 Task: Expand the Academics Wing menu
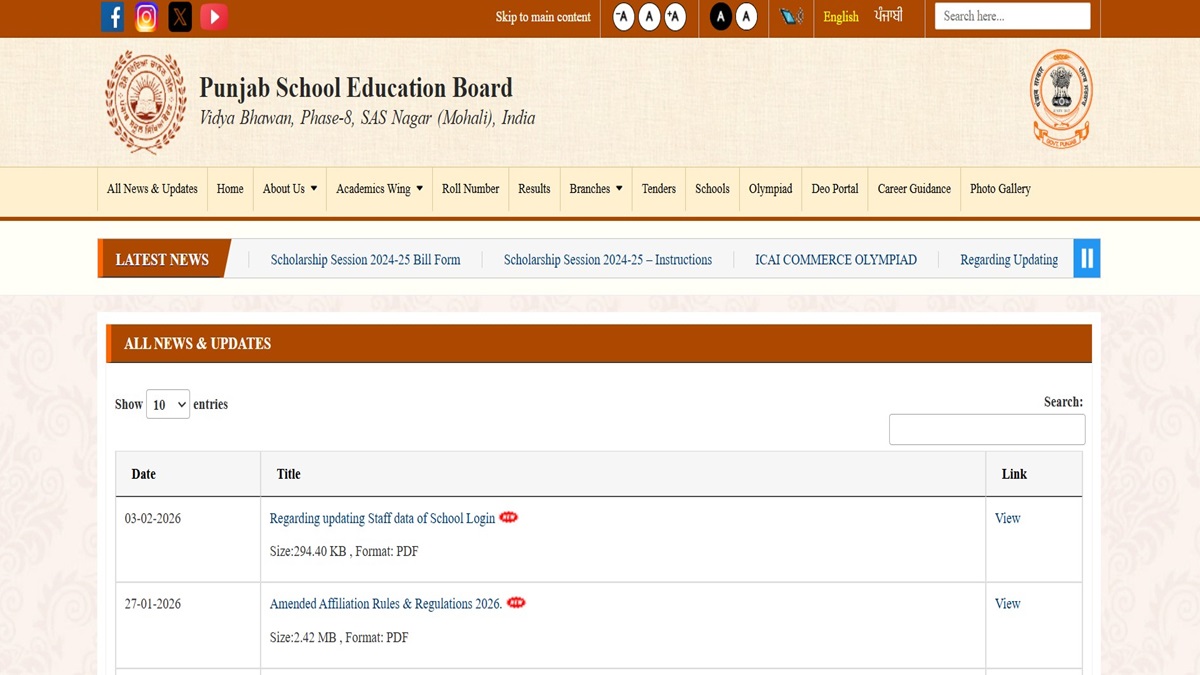coord(379,189)
